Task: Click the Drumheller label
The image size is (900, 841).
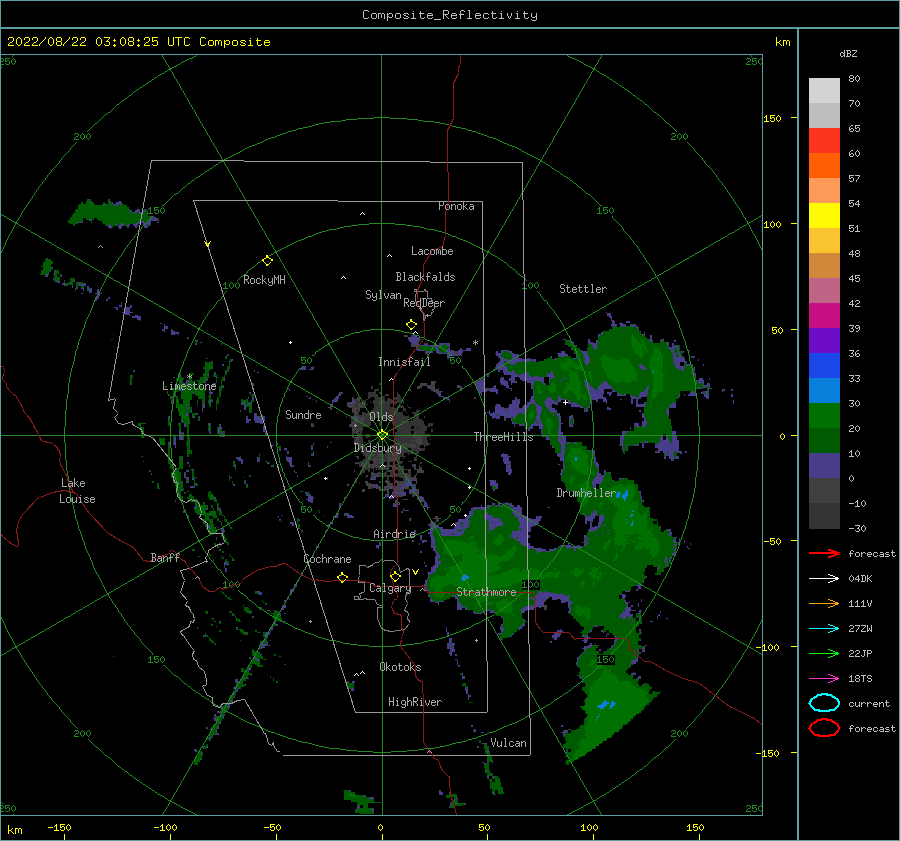Action: pyautogui.click(x=586, y=493)
